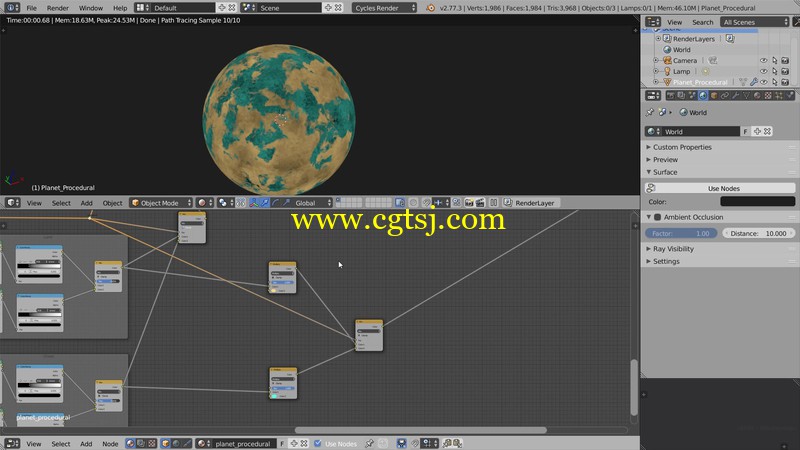800x450 pixels.
Task: Open the Modifiers properties tab (wrench icon)
Action: pos(735,95)
